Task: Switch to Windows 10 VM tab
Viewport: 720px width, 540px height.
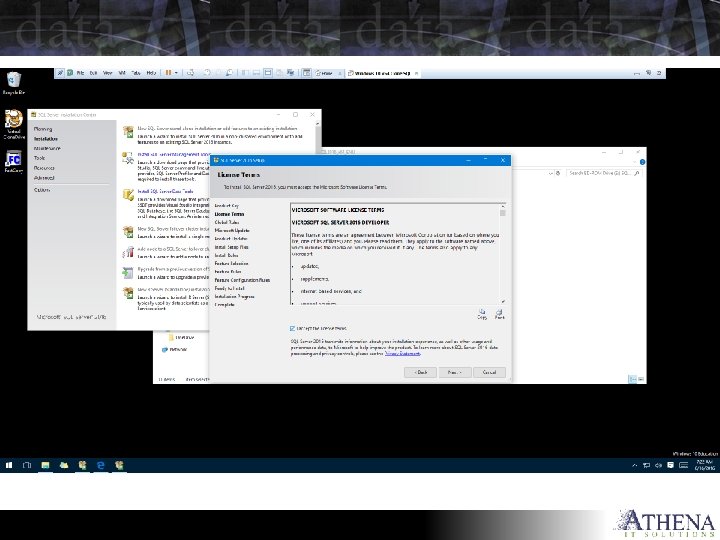Action: click(382, 73)
